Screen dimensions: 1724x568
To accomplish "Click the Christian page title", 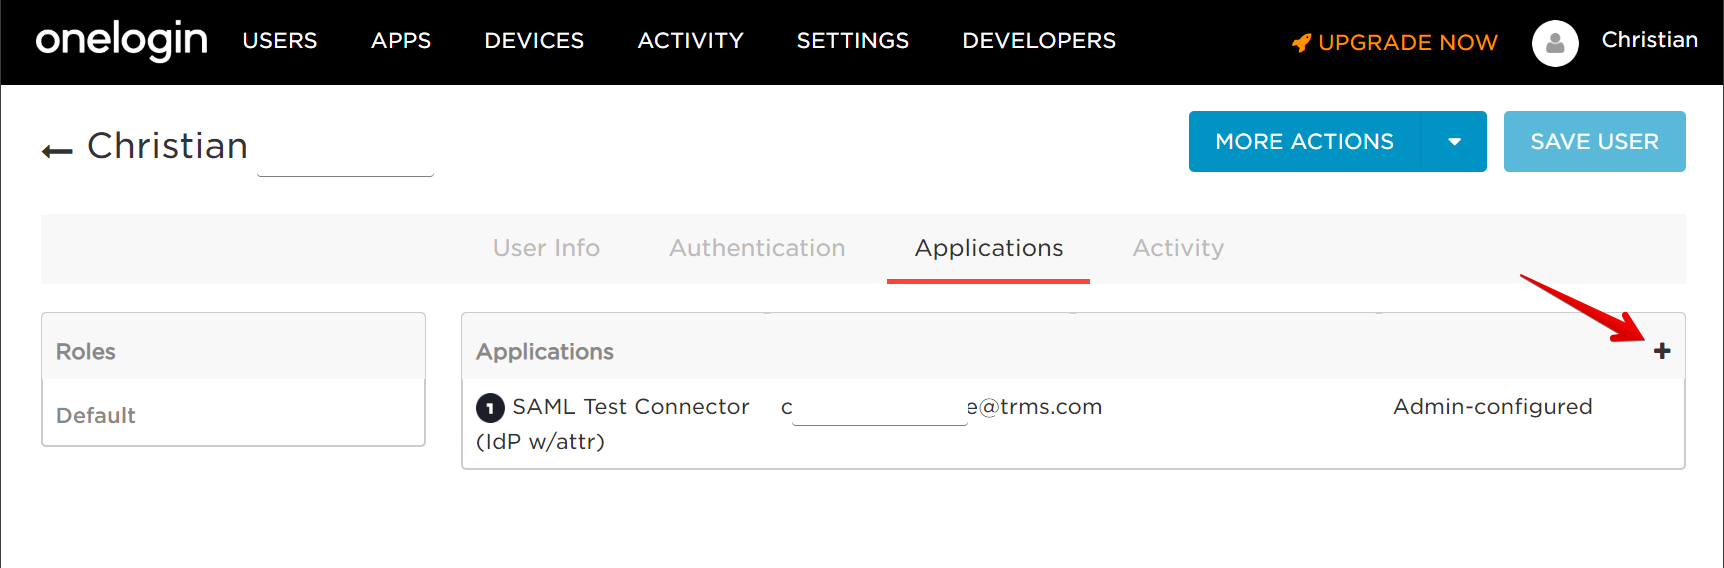I will click(x=168, y=146).
